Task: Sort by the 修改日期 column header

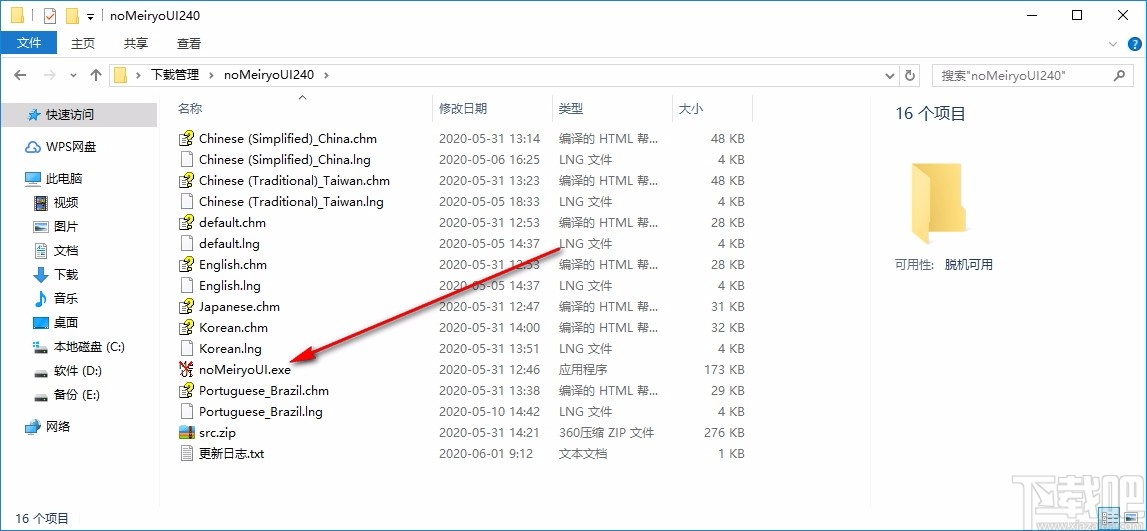Action: pos(462,108)
